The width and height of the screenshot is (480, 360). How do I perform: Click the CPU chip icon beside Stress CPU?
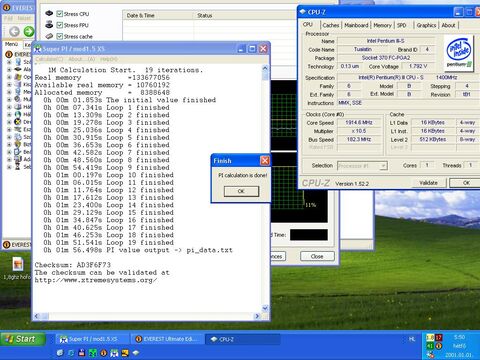[x=49, y=13]
